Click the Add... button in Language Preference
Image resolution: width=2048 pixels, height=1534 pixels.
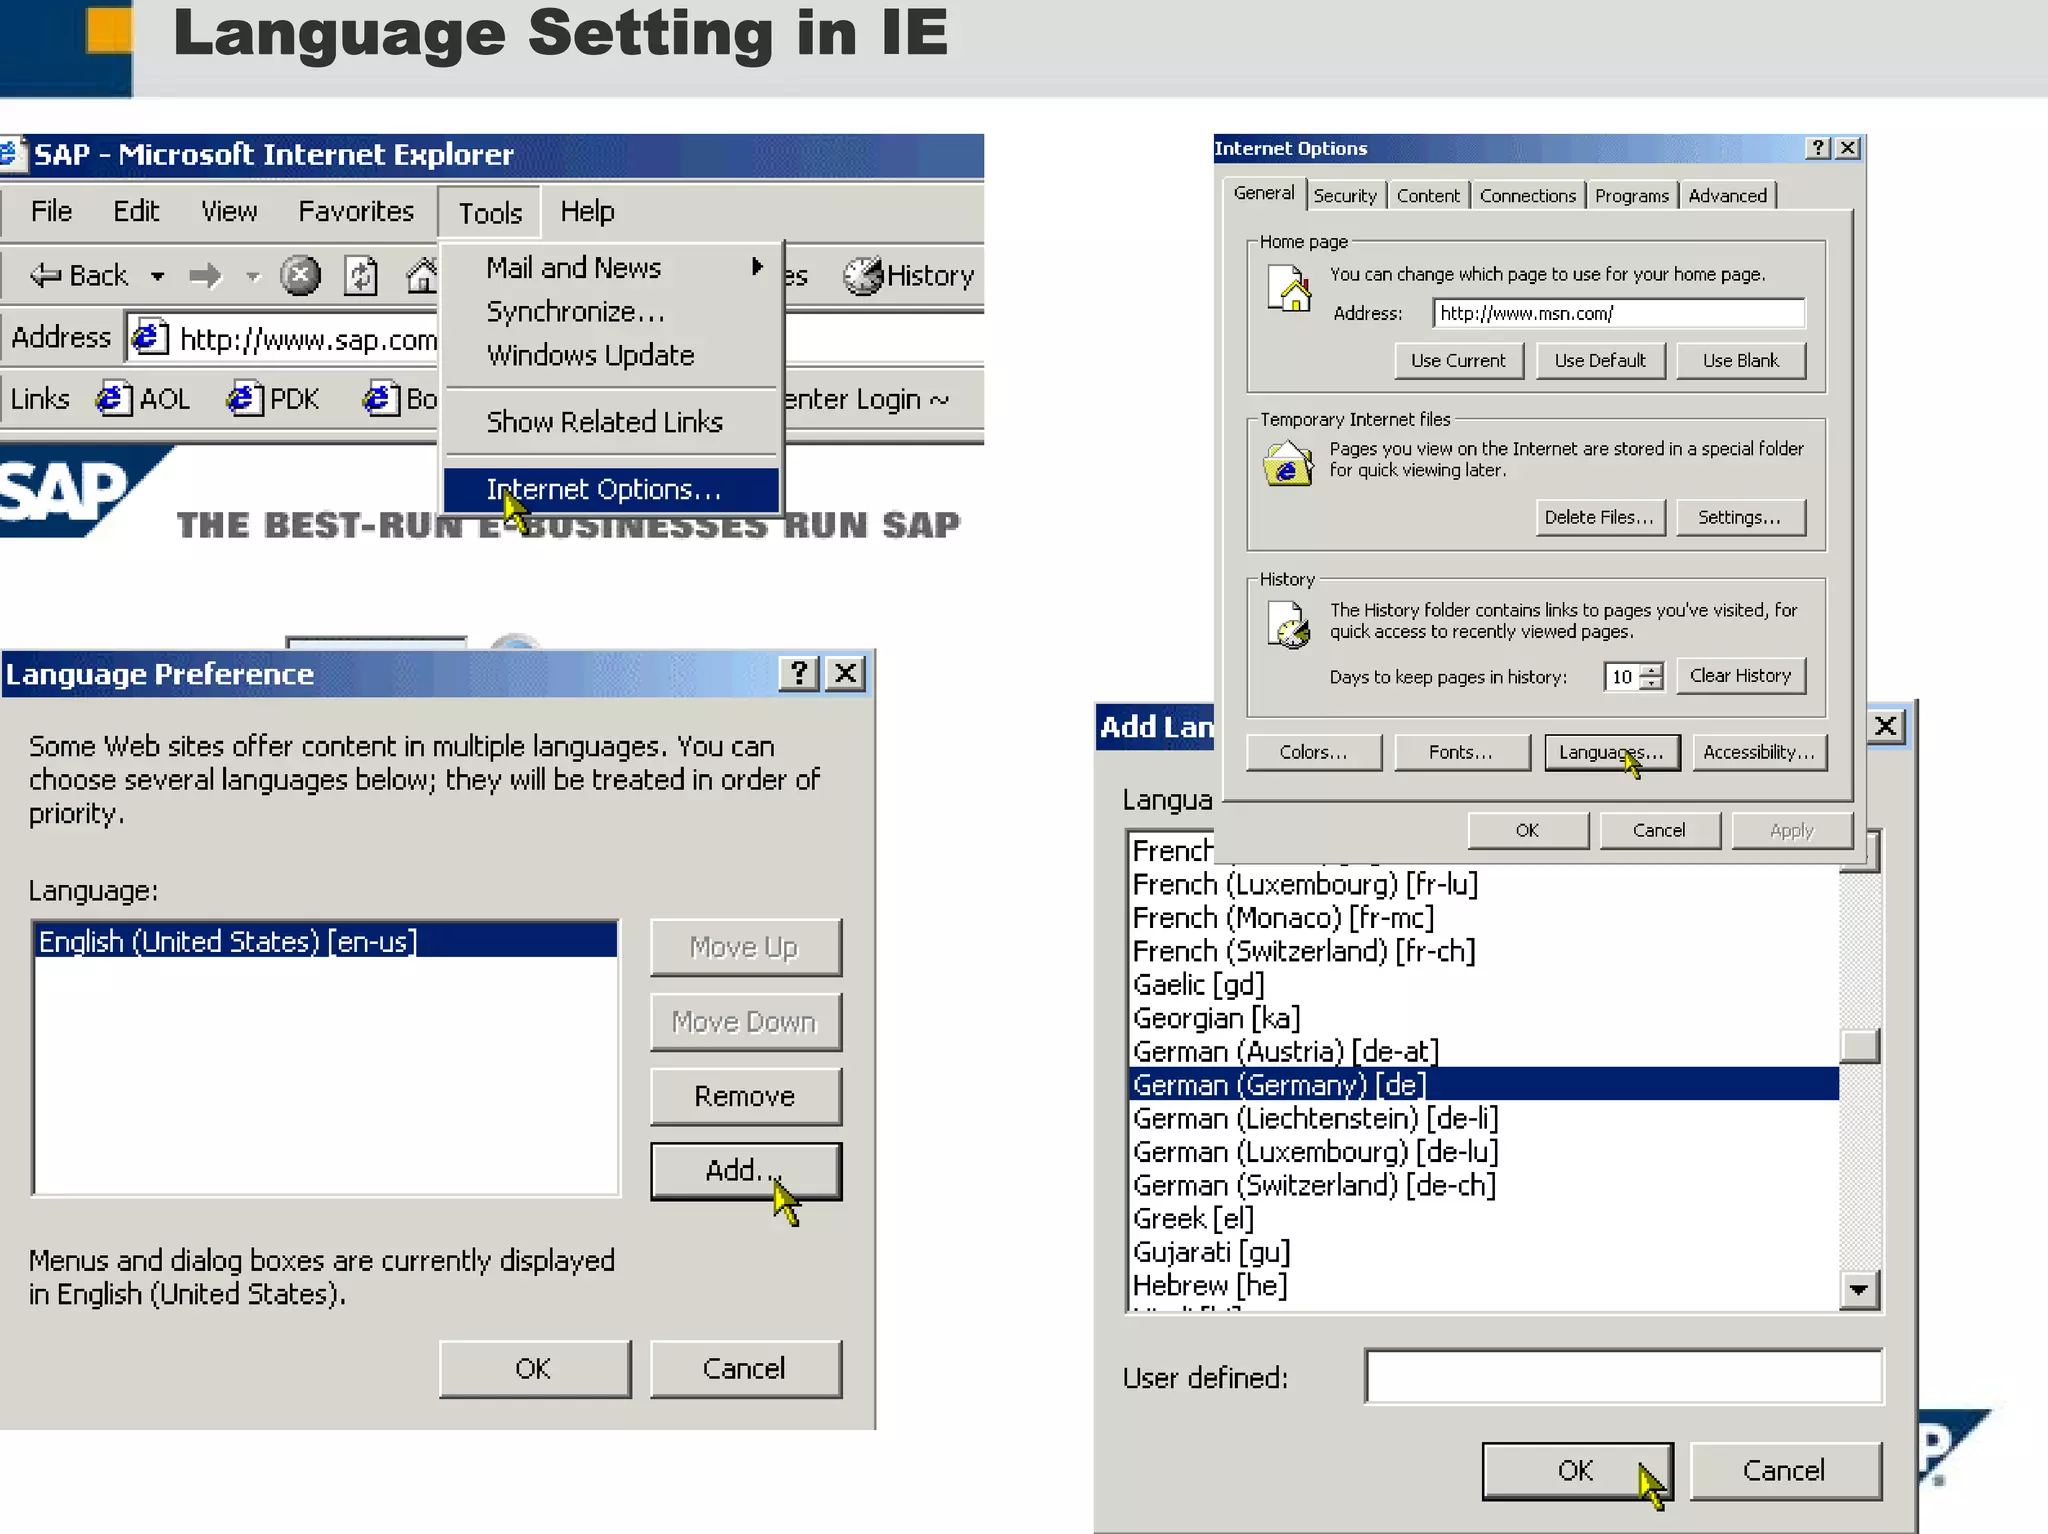coord(745,1170)
